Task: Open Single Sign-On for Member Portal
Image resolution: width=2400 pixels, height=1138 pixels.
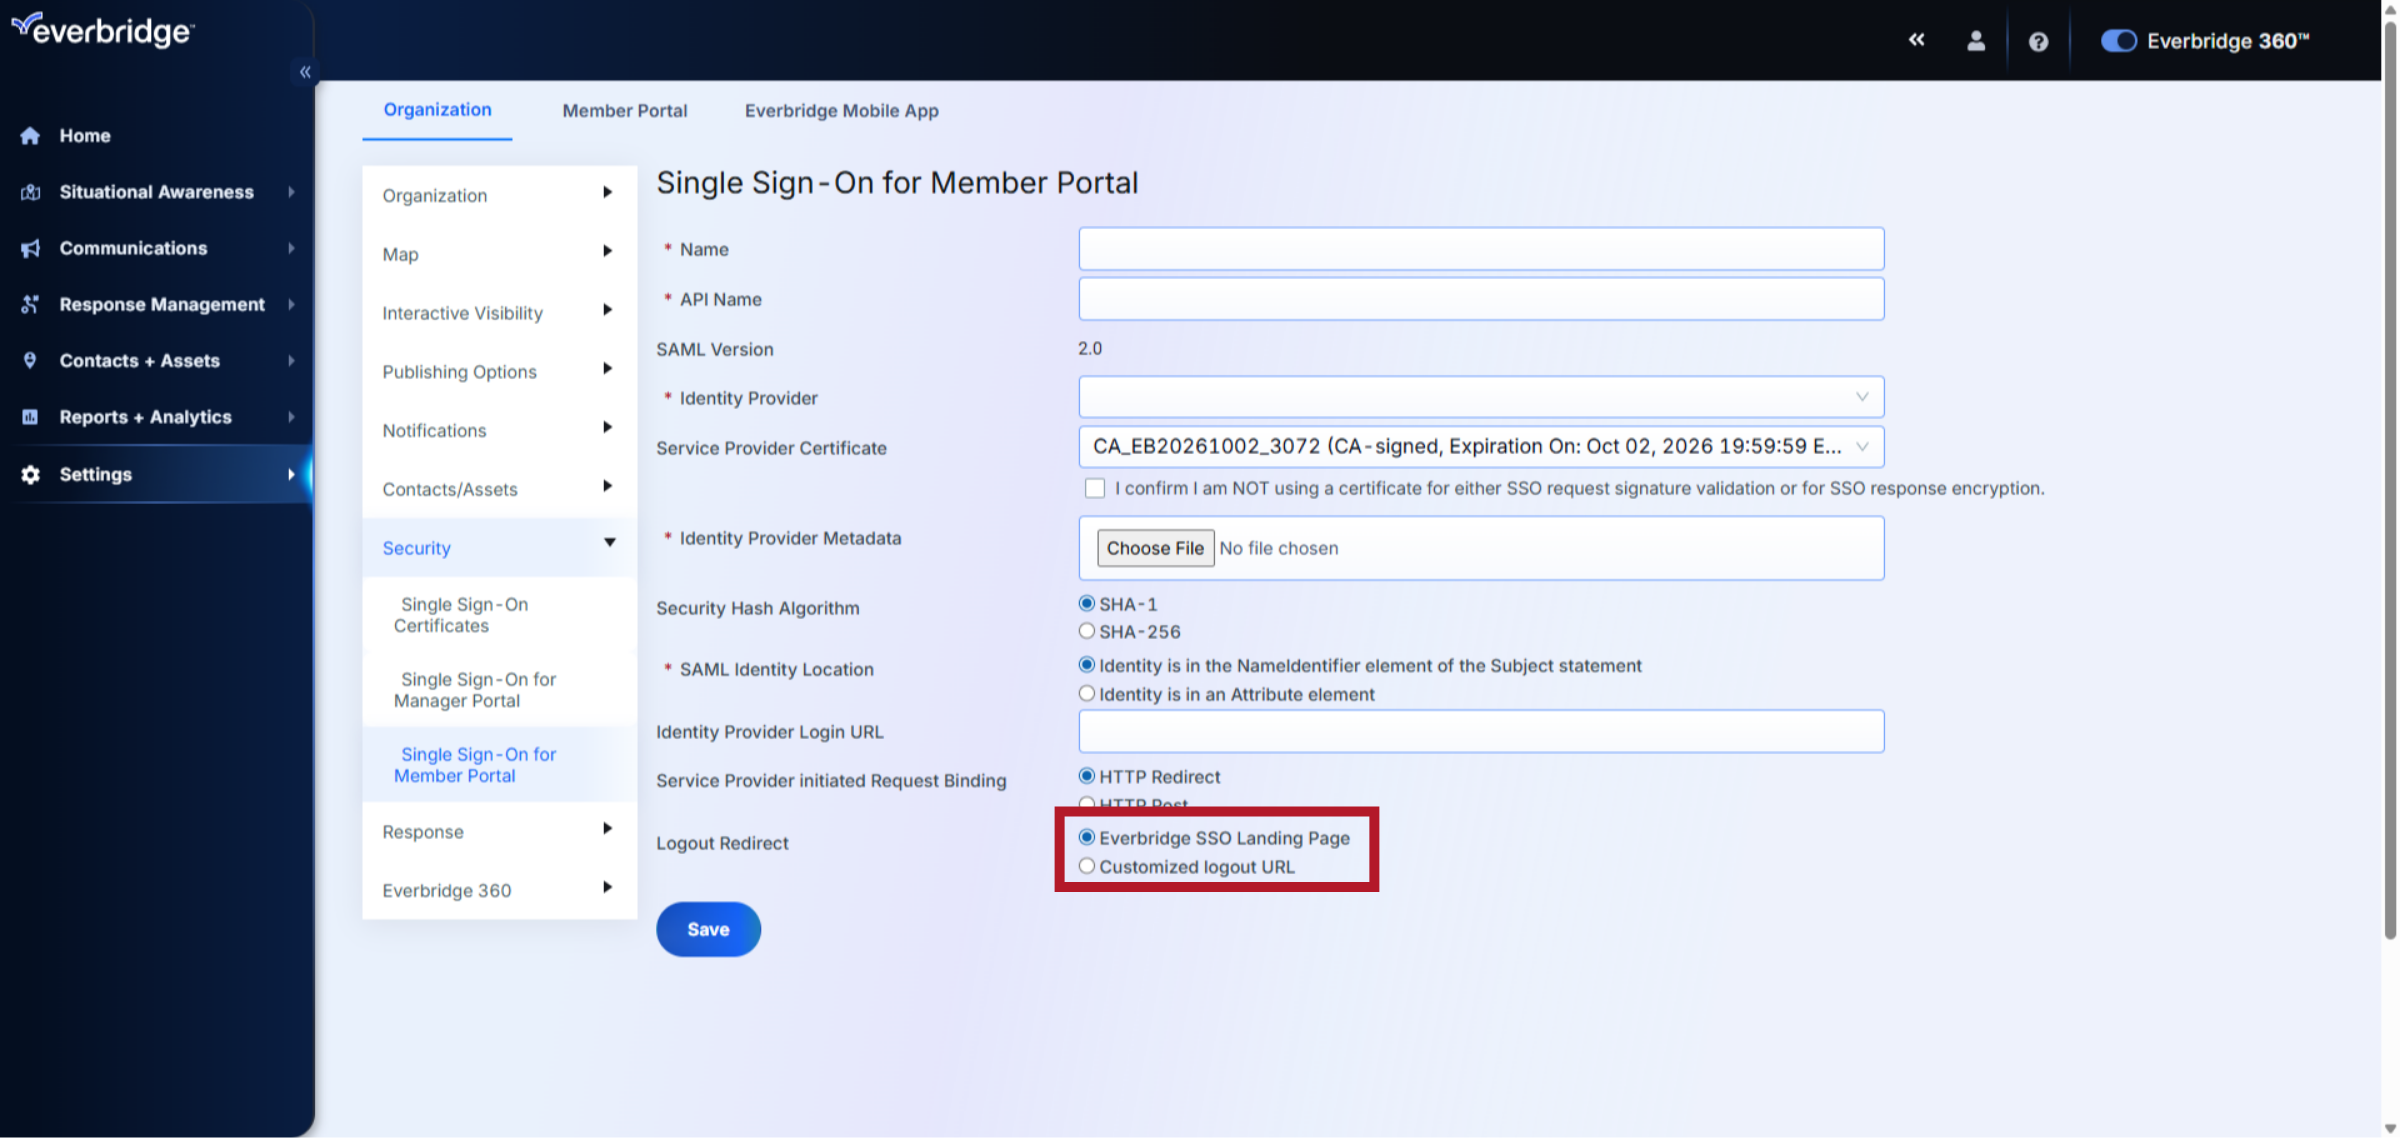Action: (499, 765)
